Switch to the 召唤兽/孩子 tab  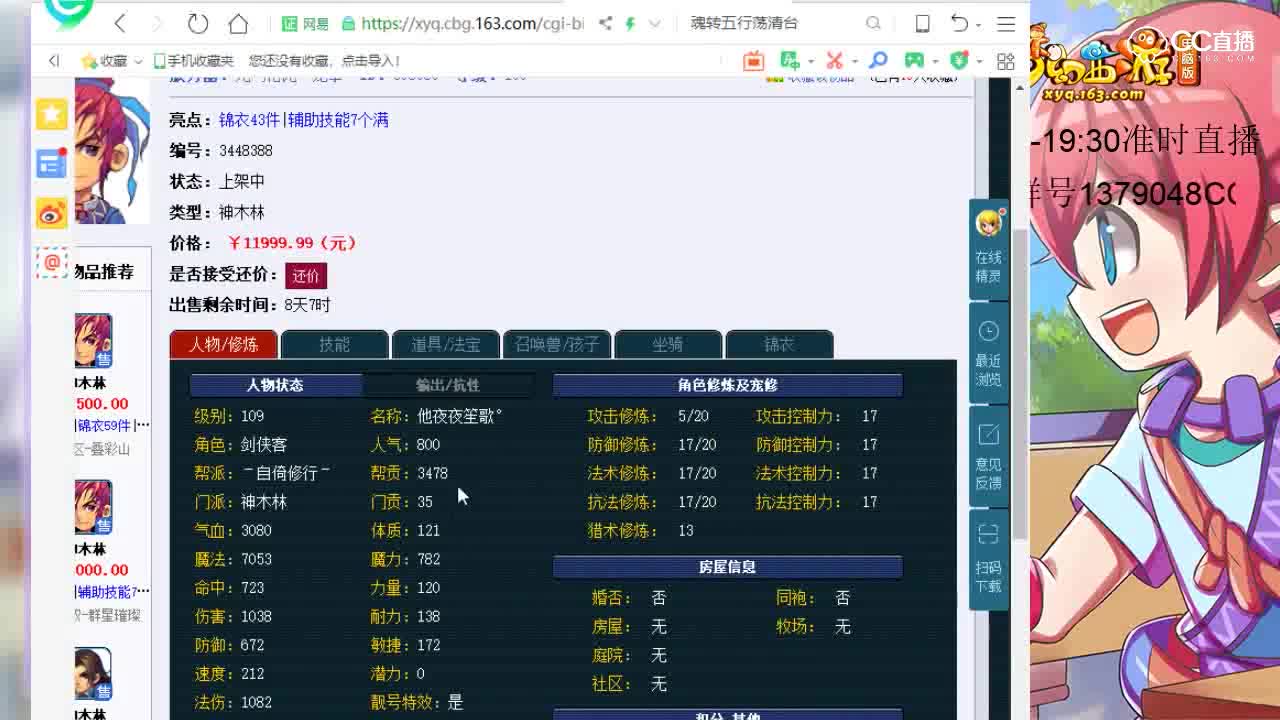[x=556, y=344]
